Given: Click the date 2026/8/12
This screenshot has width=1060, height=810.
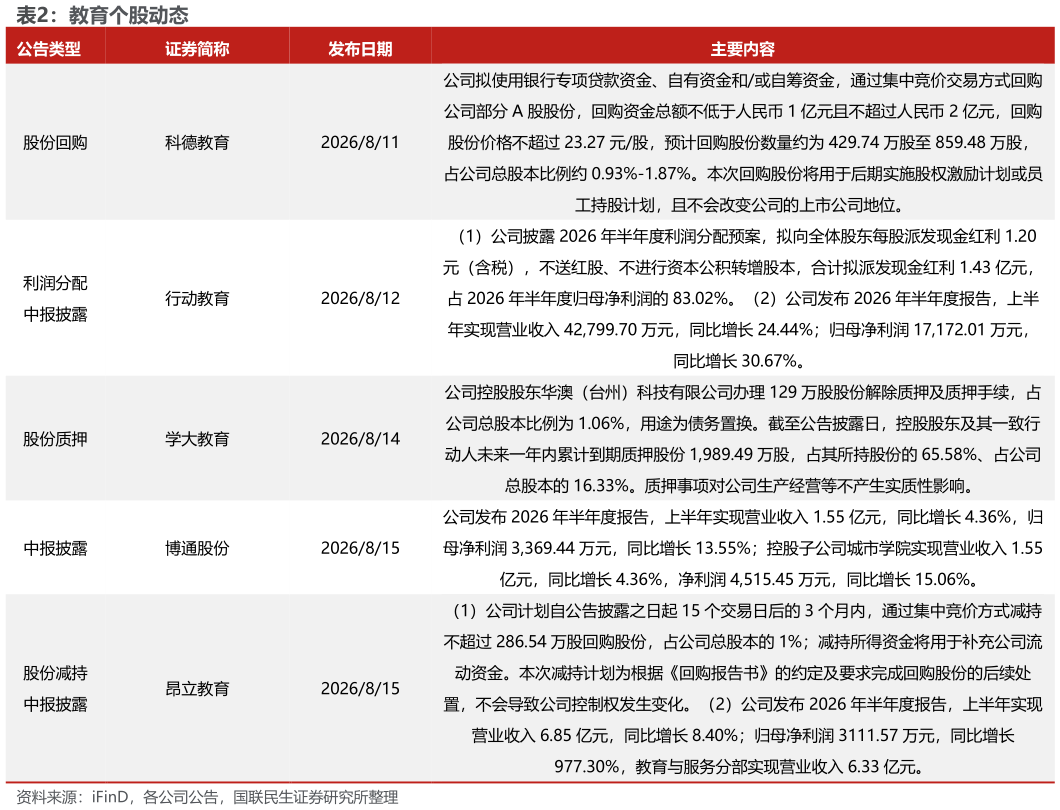Looking at the screenshot, I should coord(360,299).
